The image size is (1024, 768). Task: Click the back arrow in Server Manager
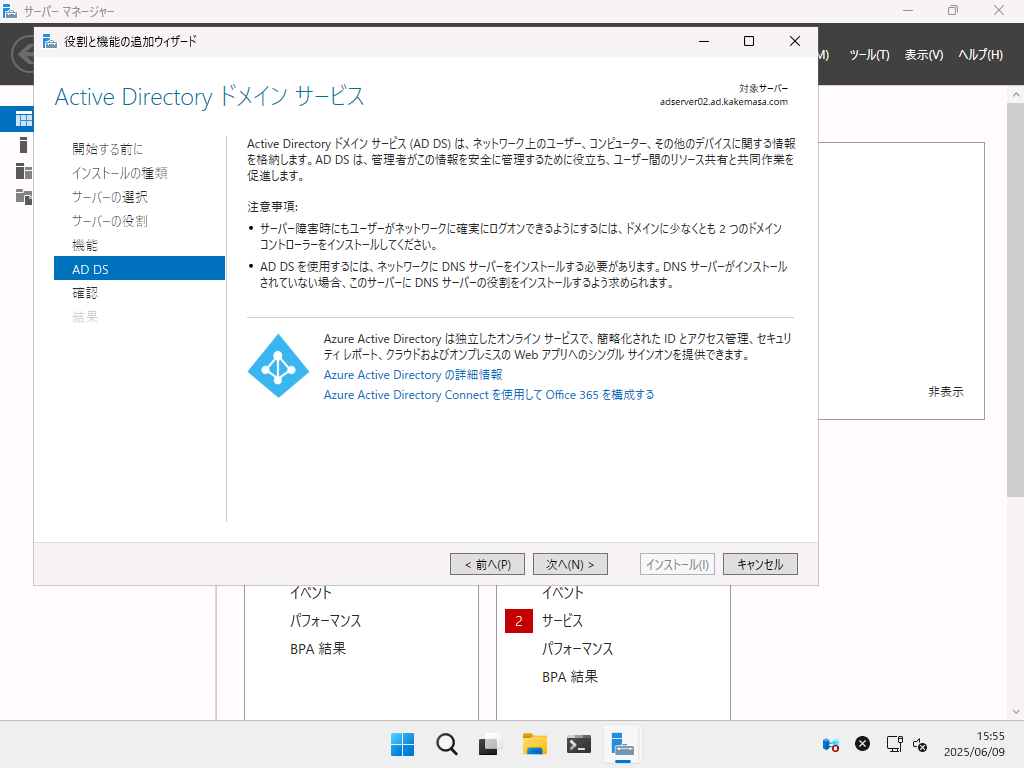(24, 54)
